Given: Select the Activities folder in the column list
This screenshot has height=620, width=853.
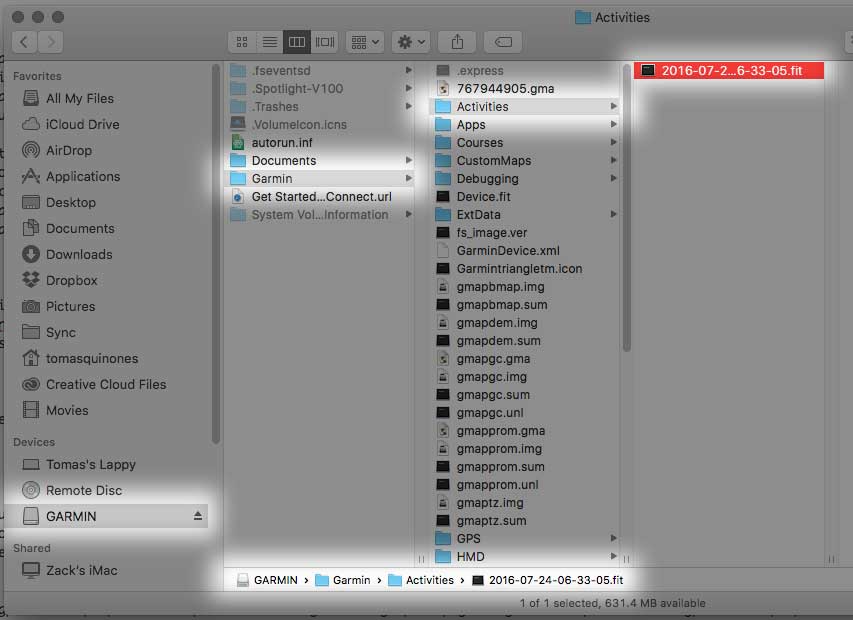Looking at the screenshot, I should (x=526, y=107).
